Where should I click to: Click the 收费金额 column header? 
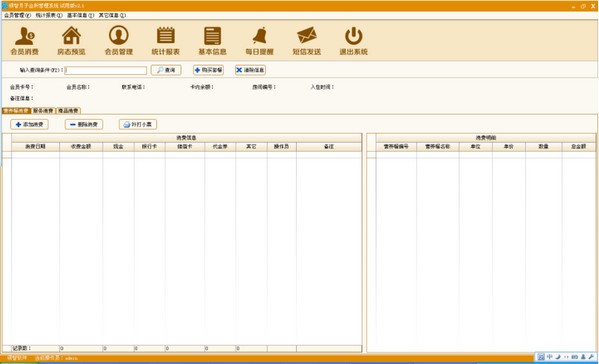[81, 147]
